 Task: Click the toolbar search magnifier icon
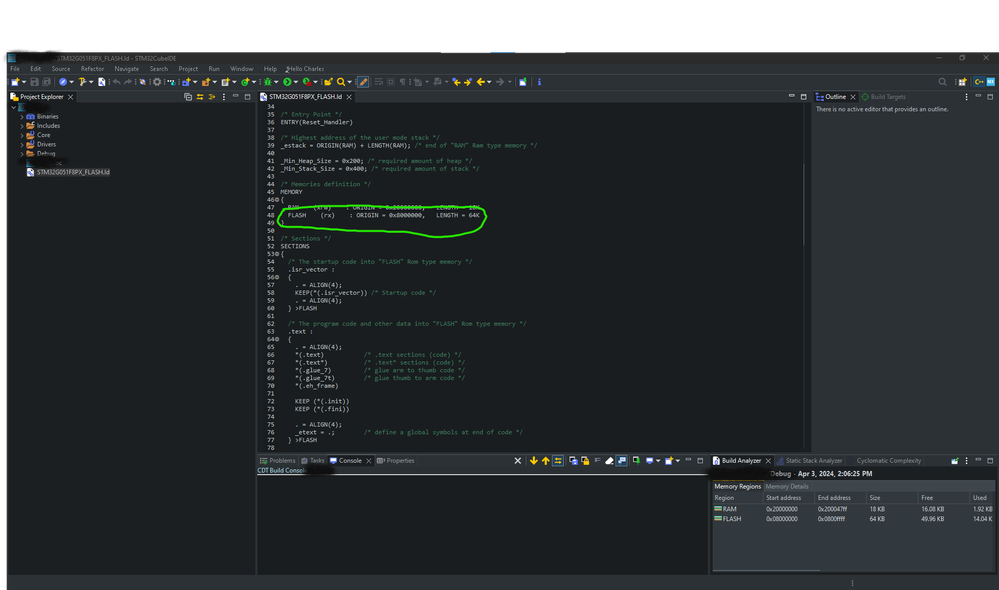pyautogui.click(x=341, y=81)
